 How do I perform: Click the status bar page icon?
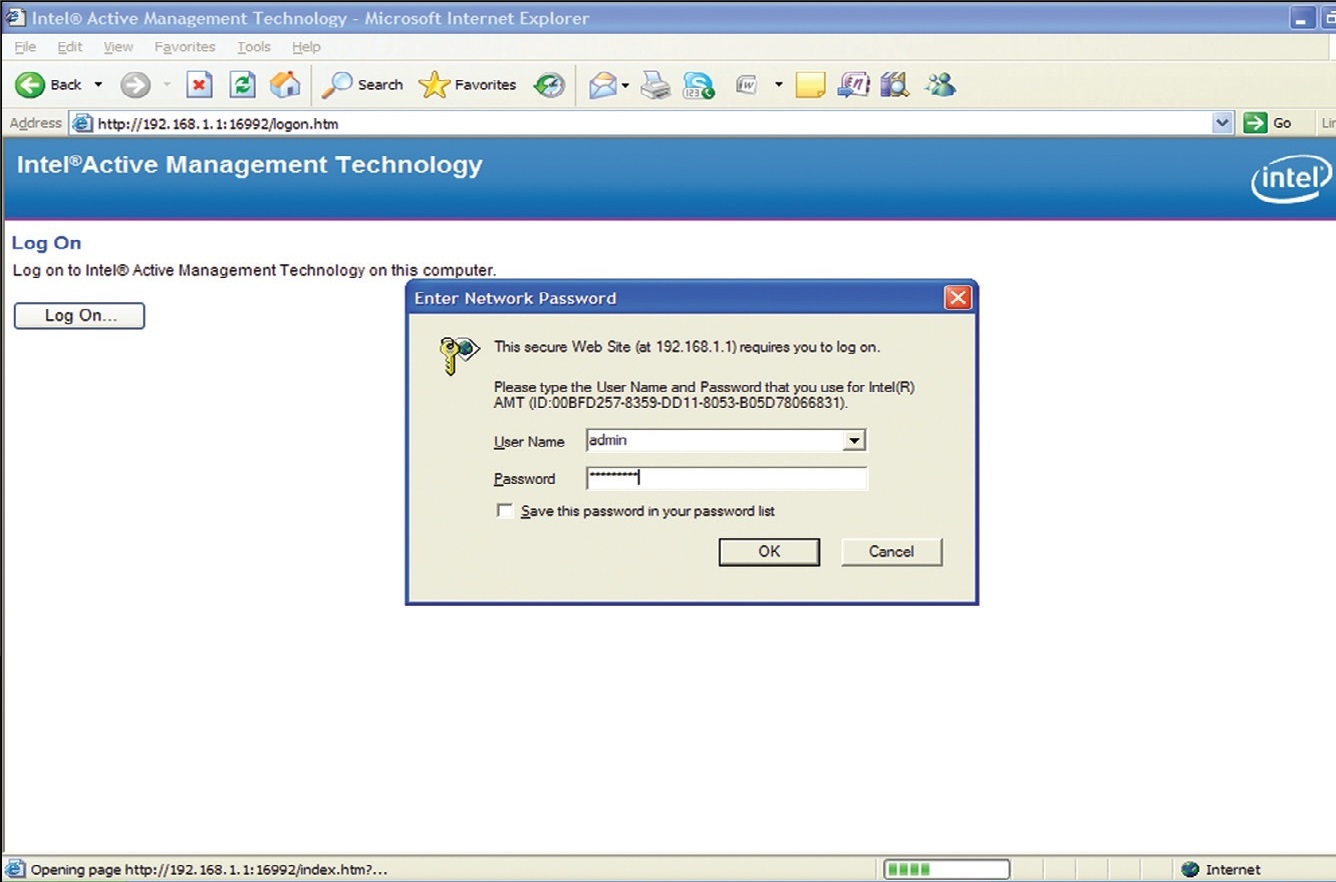coord(16,869)
